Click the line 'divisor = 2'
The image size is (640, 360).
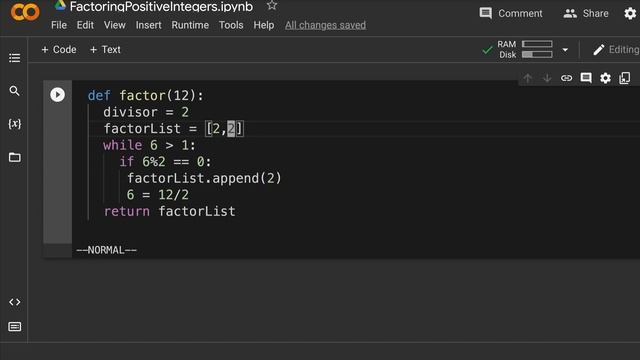coord(146,112)
